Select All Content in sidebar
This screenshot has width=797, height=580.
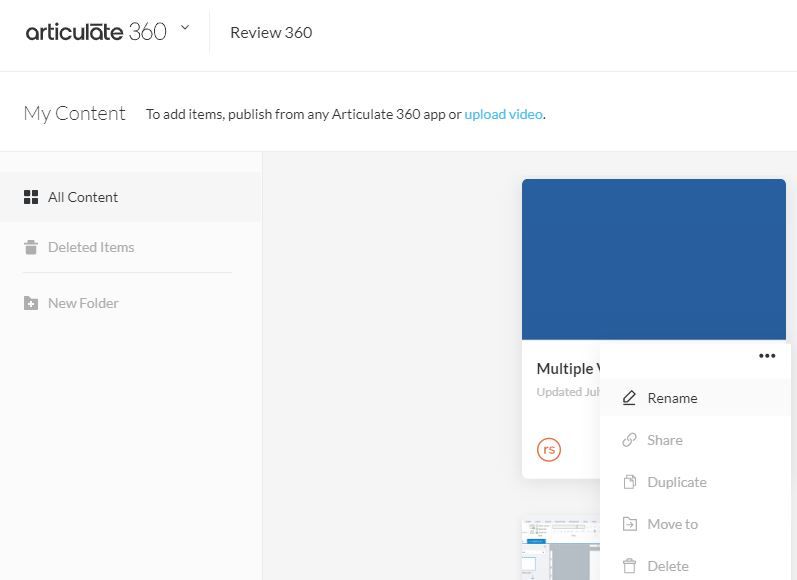[131, 197]
